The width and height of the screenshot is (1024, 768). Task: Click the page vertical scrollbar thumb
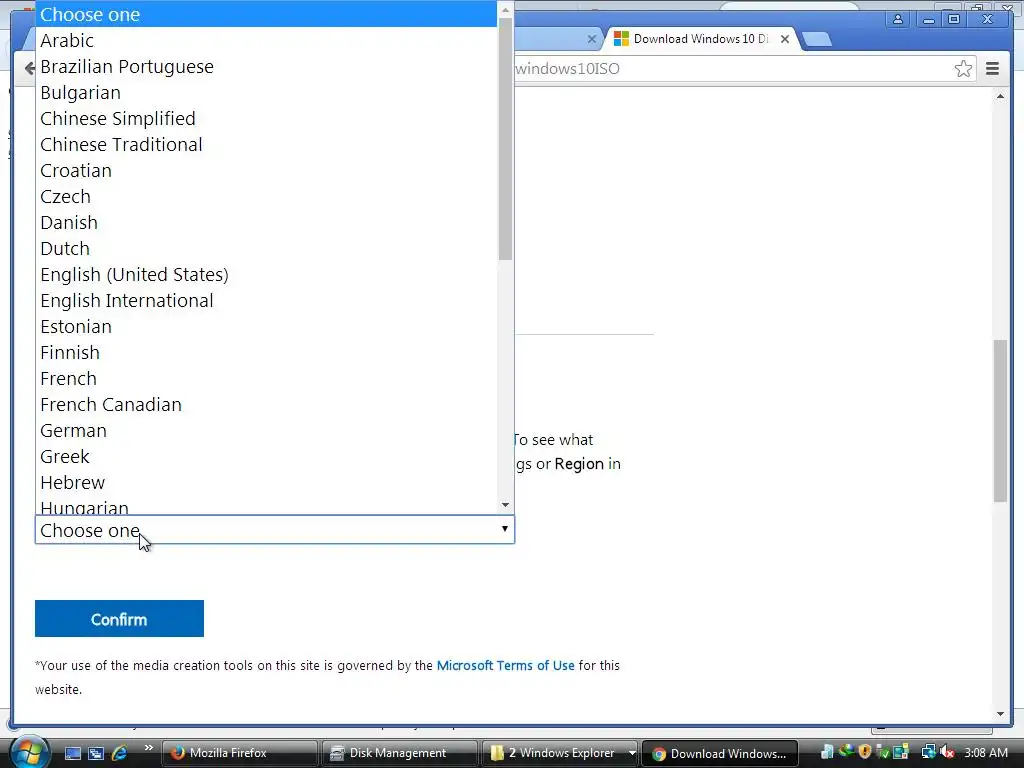1000,421
